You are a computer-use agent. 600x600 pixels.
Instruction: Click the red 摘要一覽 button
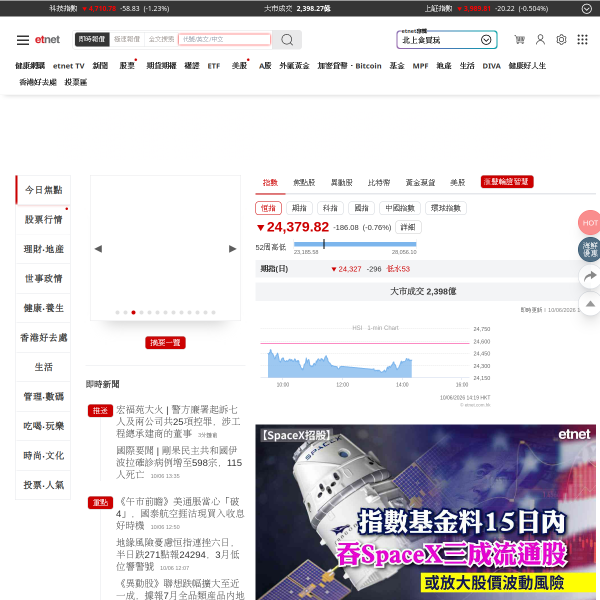point(165,342)
